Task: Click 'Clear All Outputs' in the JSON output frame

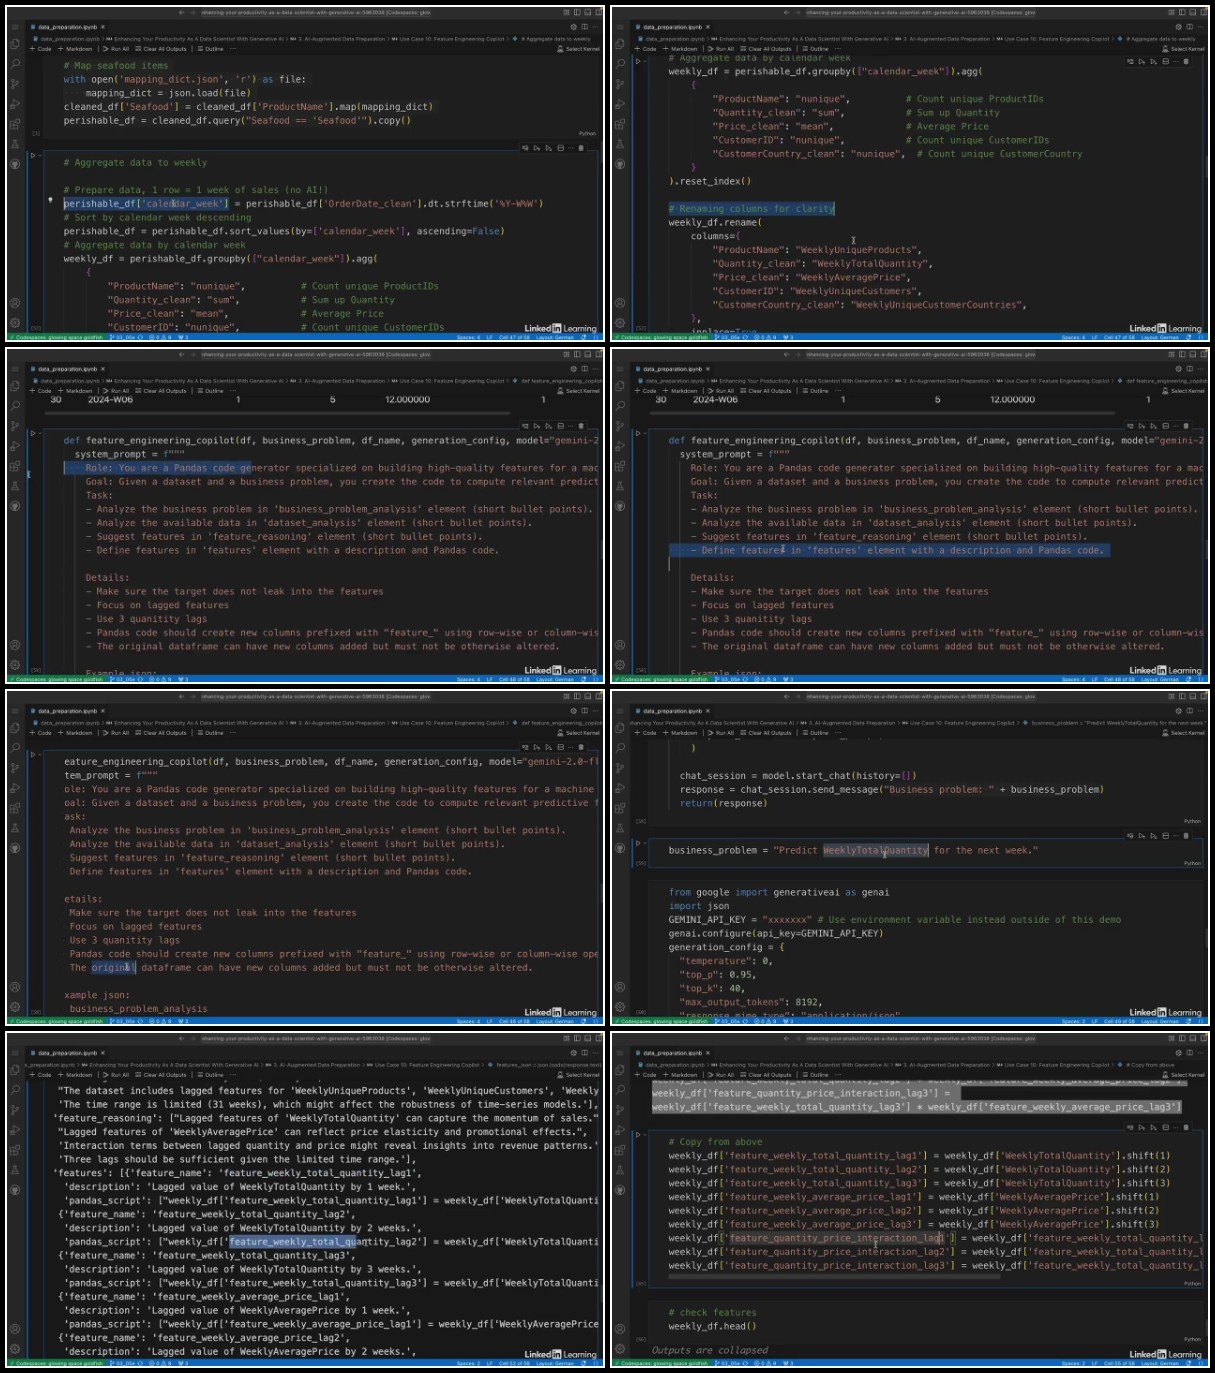Action: click(160, 1075)
